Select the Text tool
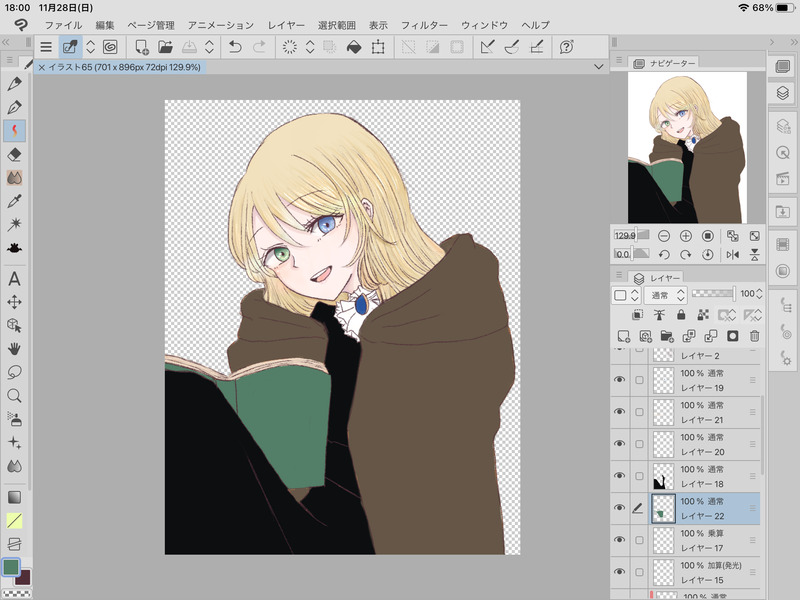Screen dimensions: 800x600 [14, 279]
